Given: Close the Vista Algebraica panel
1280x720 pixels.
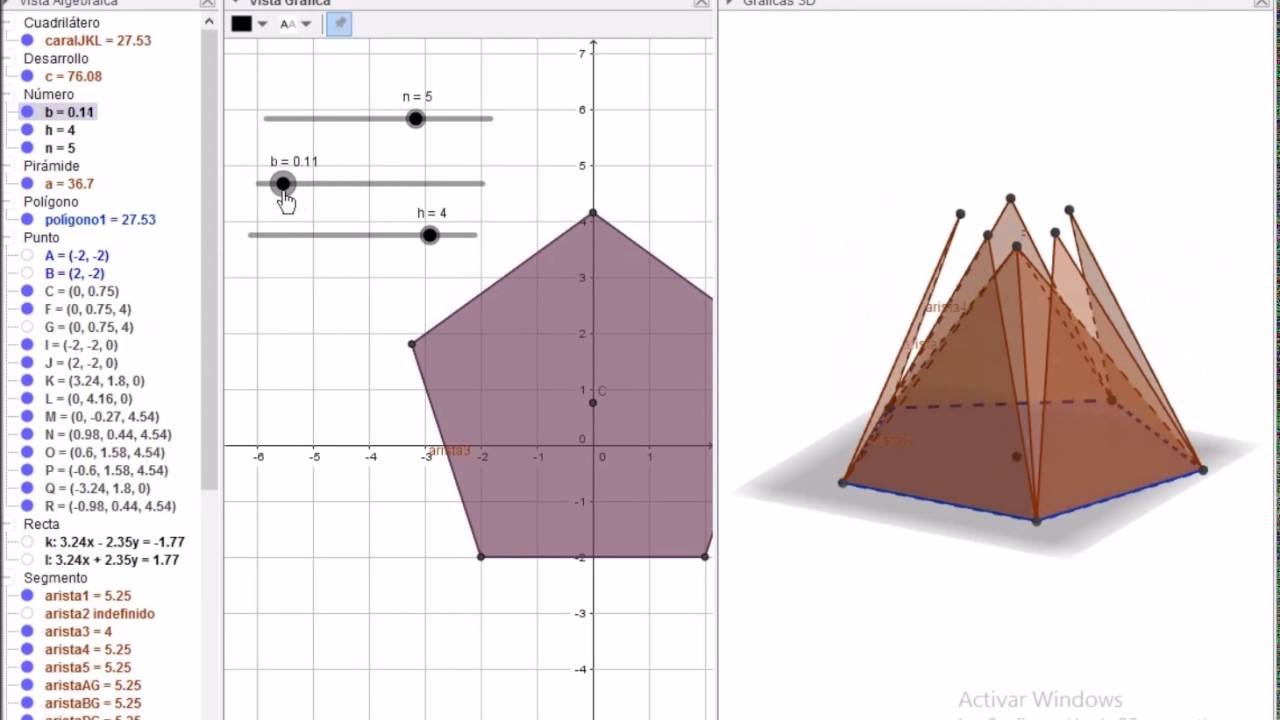Looking at the screenshot, I should tap(207, 3).
